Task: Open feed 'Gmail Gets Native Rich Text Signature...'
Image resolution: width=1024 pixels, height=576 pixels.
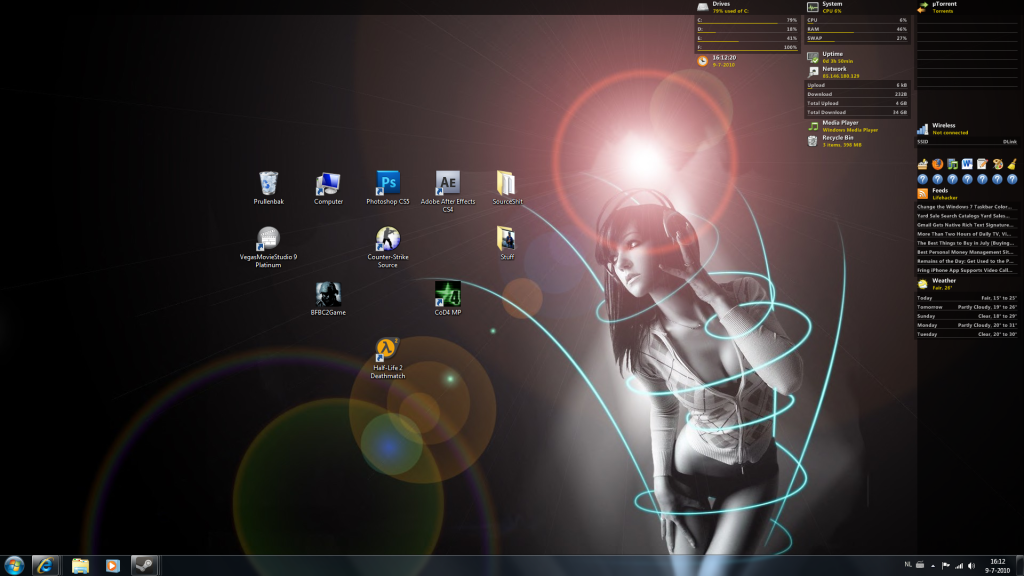Action: pos(967,225)
